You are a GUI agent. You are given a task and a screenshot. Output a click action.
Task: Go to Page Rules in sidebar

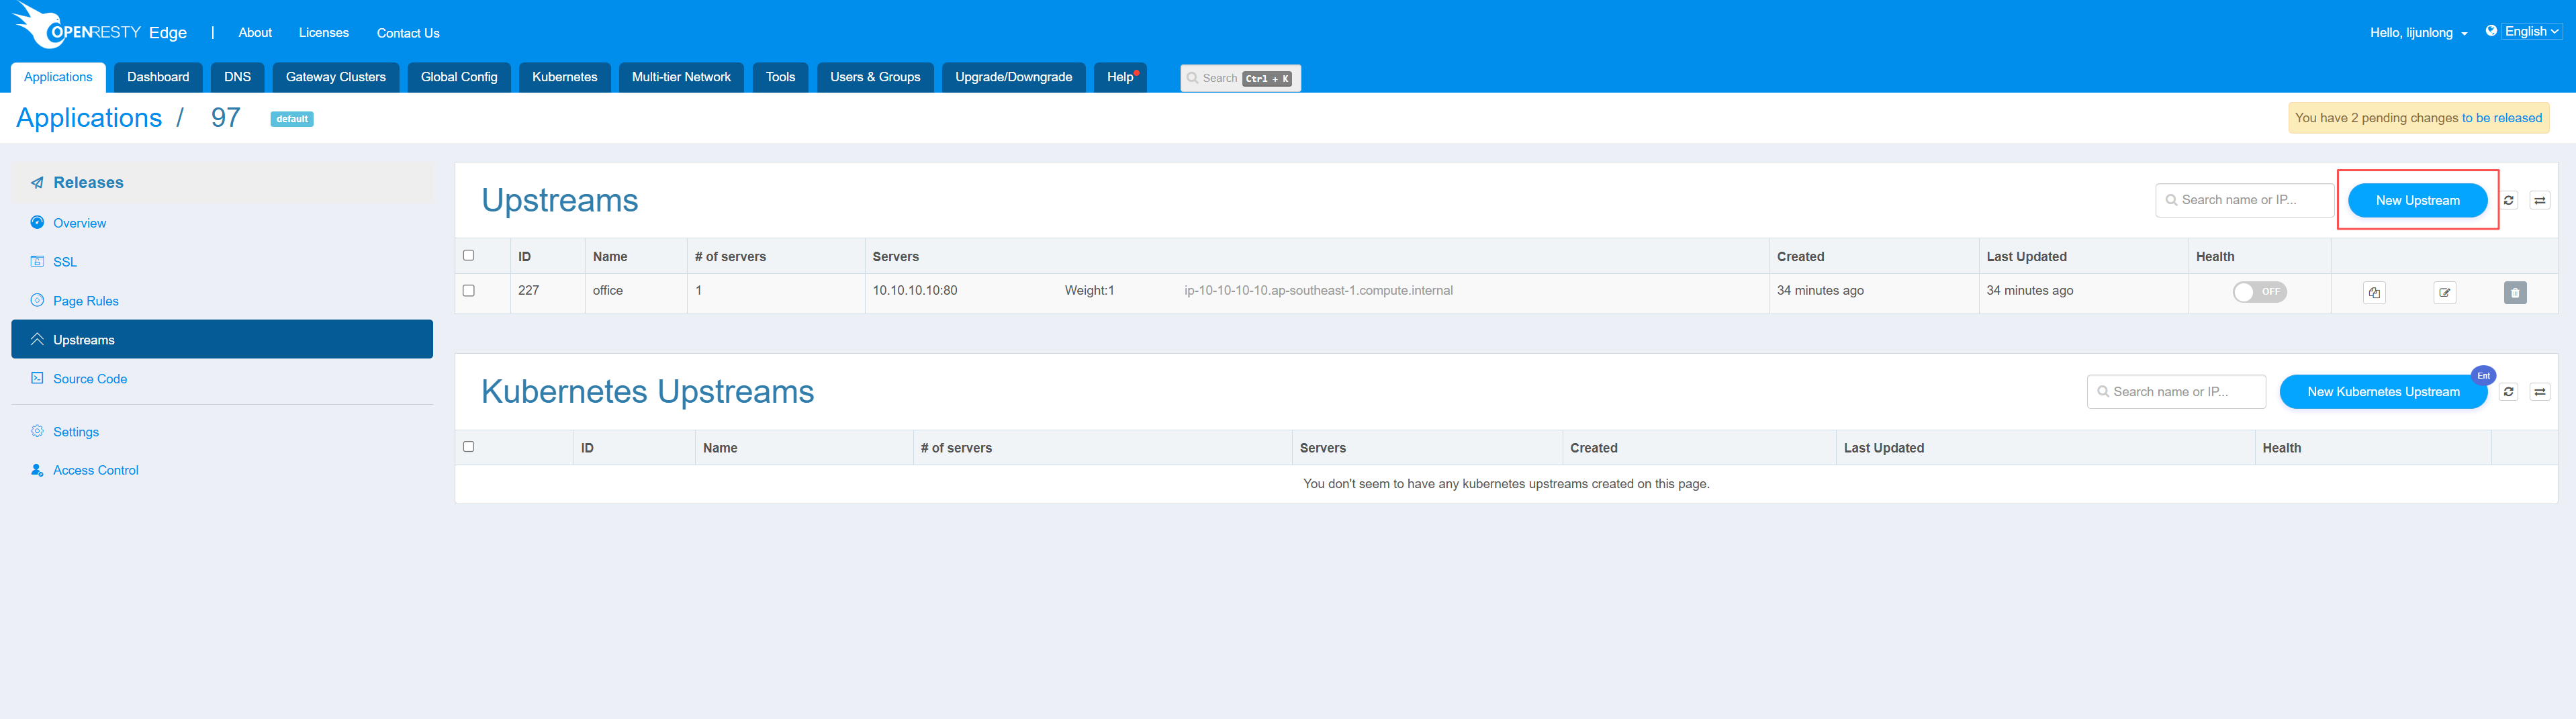pyautogui.click(x=86, y=301)
